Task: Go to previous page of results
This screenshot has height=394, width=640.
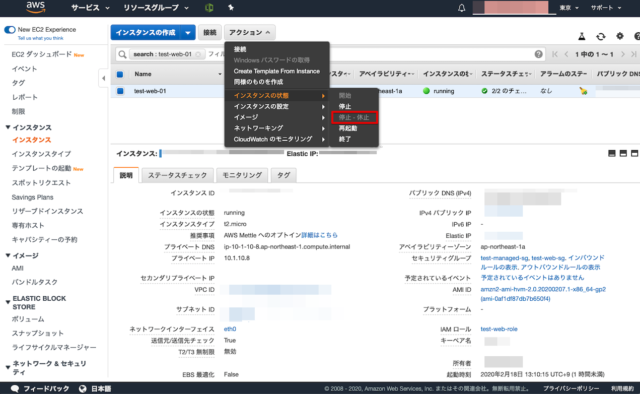Action: [567, 54]
